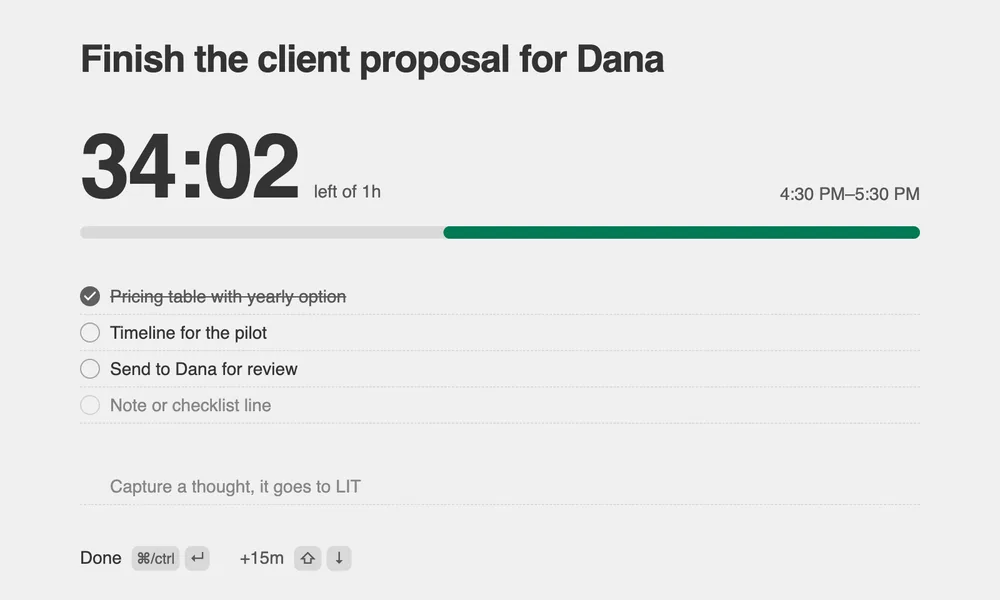Click the Done button
Viewport: 1000px width, 600px height.
pos(101,559)
